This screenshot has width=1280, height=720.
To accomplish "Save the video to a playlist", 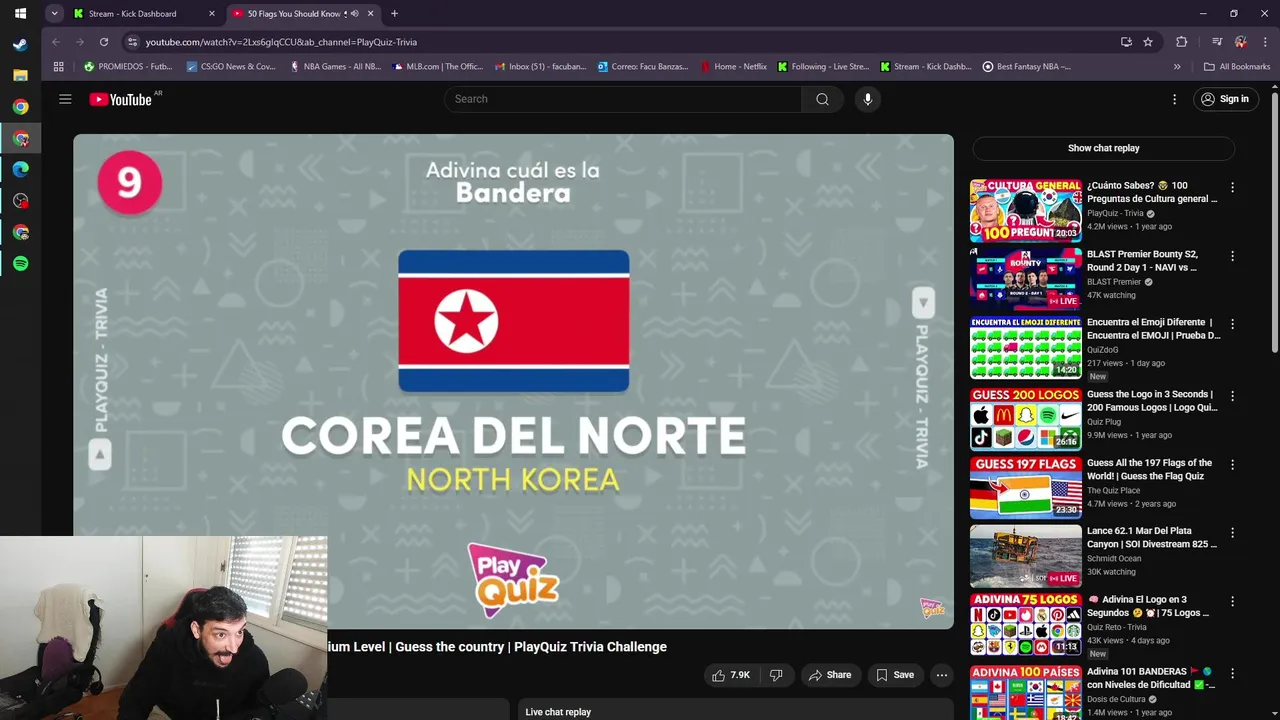I will (x=895, y=675).
